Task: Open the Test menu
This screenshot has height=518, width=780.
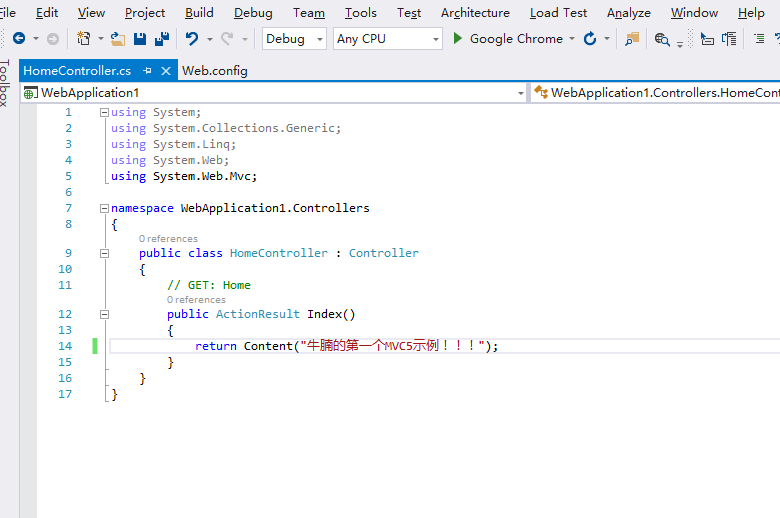Action: tap(409, 12)
